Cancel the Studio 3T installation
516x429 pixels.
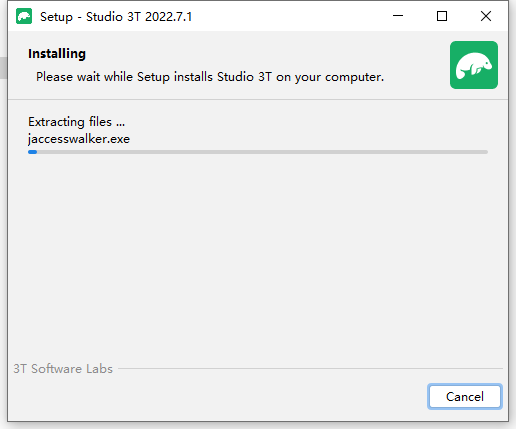(465, 397)
